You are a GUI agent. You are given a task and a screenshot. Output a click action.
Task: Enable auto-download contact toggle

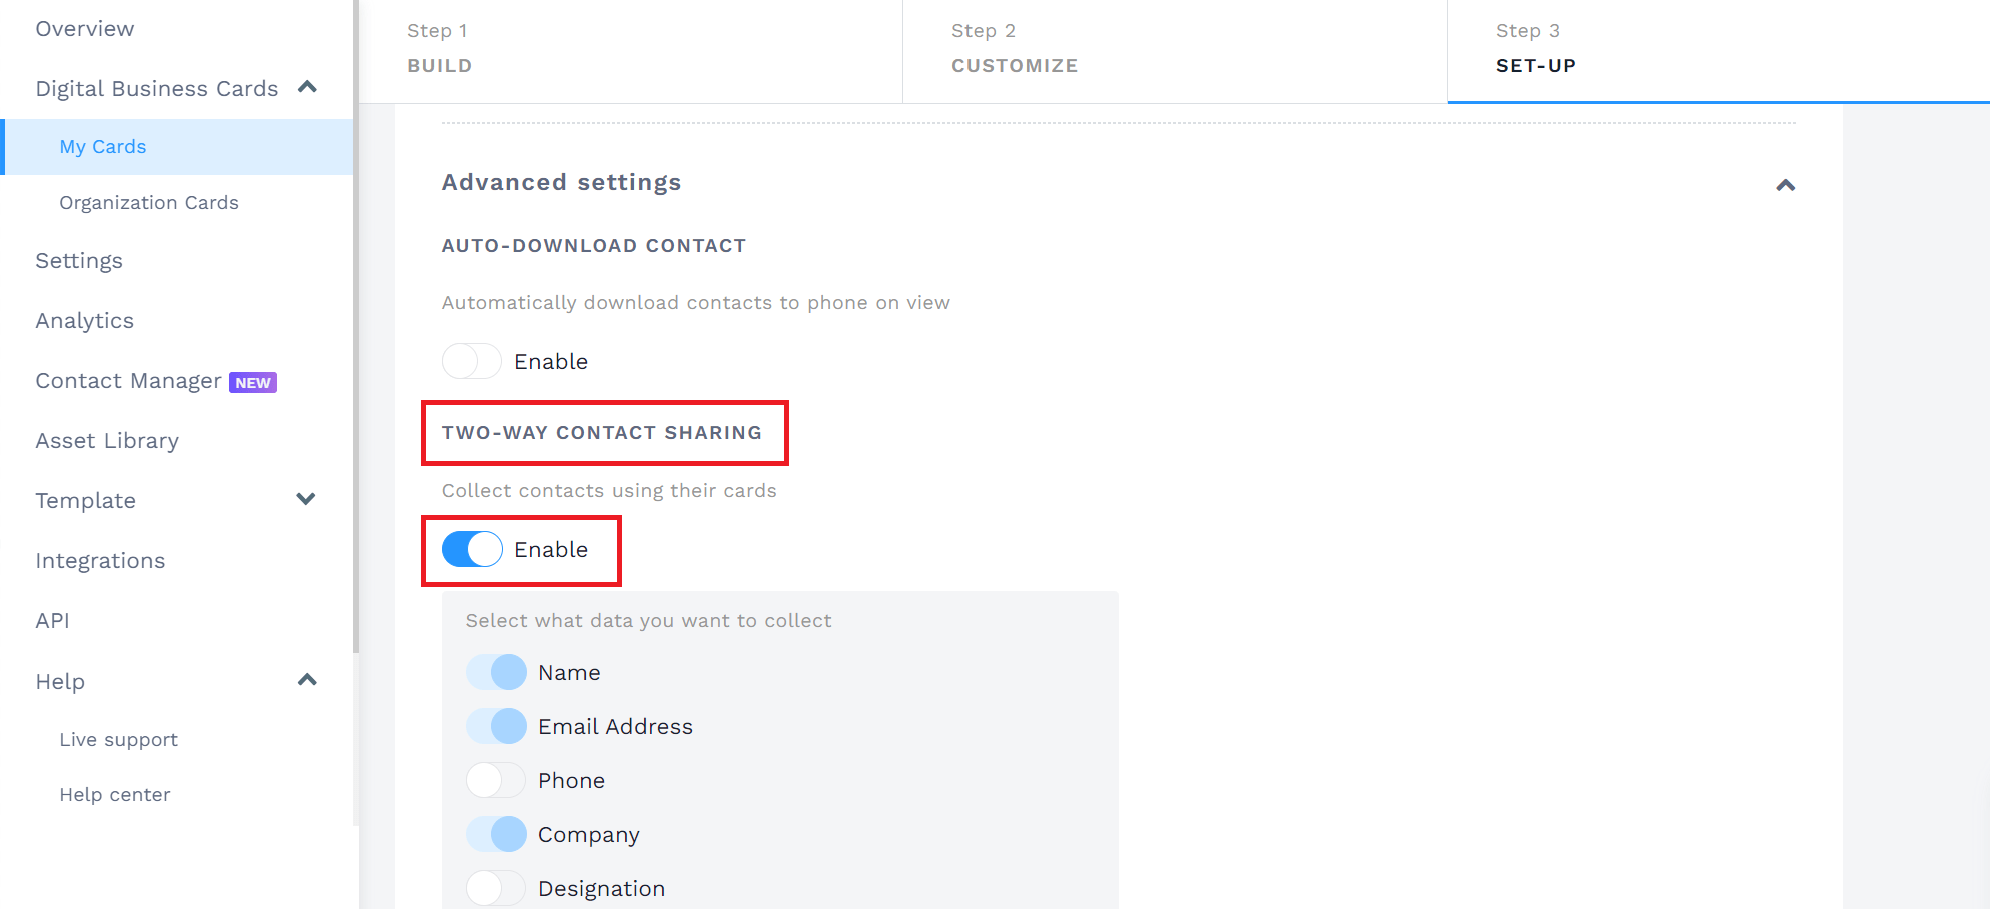(x=472, y=361)
